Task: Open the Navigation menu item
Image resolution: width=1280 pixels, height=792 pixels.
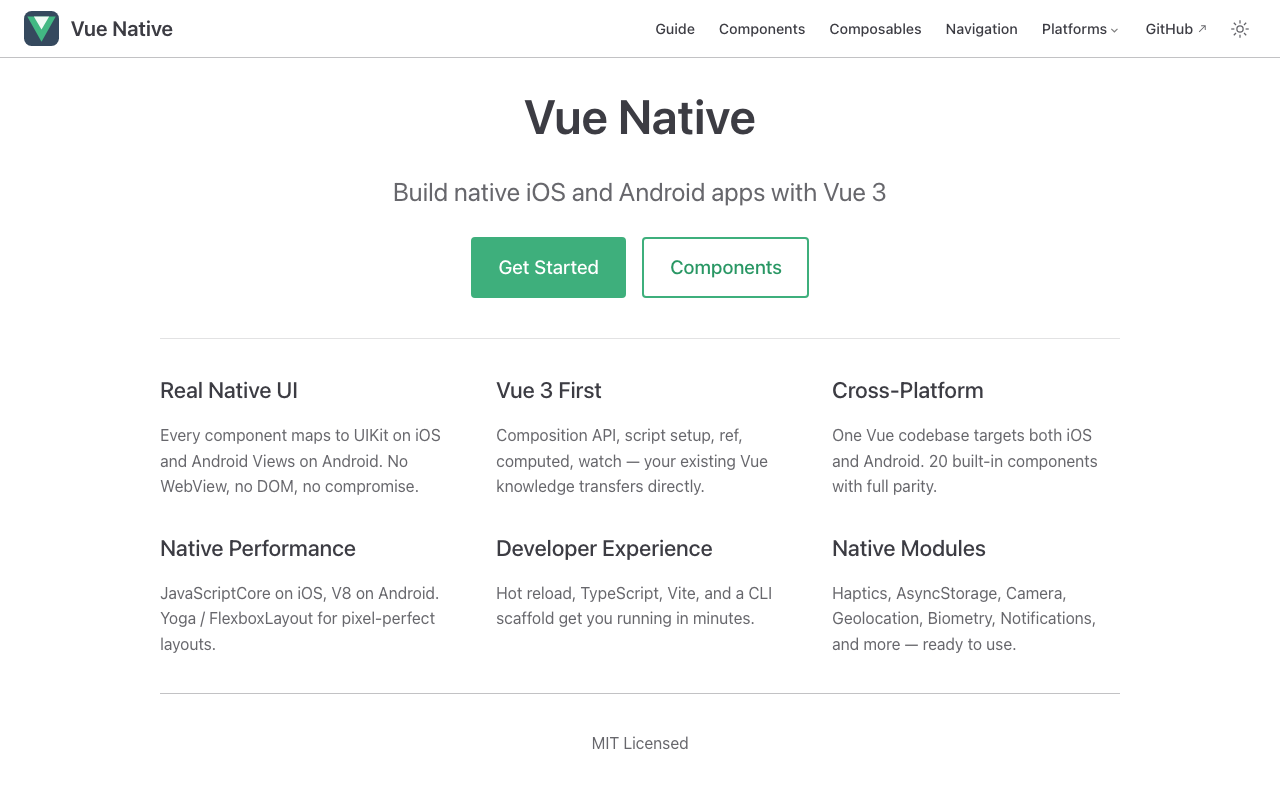Action: (981, 29)
